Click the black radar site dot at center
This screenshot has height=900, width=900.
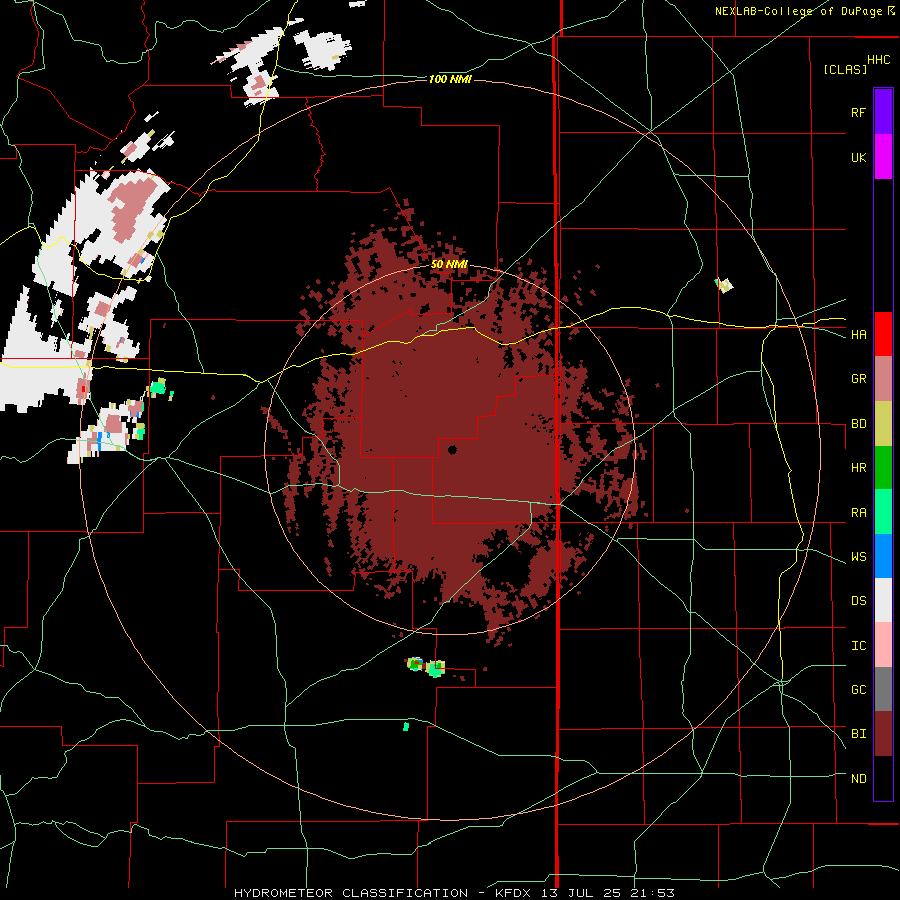click(x=452, y=450)
